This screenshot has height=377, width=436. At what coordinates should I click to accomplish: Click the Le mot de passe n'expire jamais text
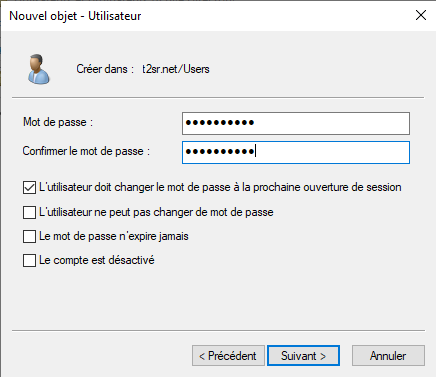click(114, 236)
